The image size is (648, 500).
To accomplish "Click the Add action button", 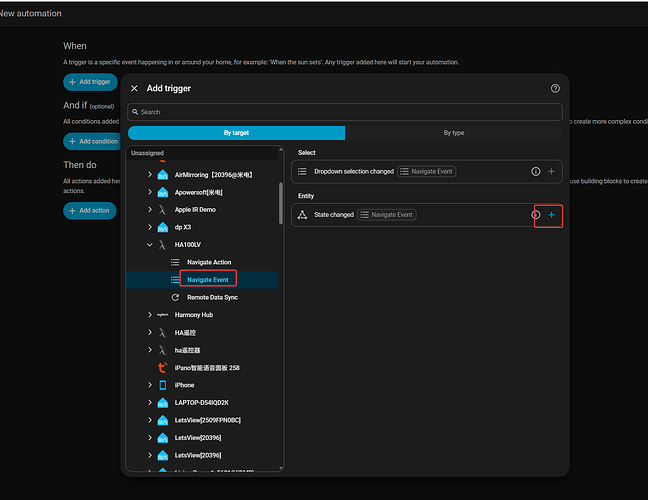I will [x=90, y=210].
